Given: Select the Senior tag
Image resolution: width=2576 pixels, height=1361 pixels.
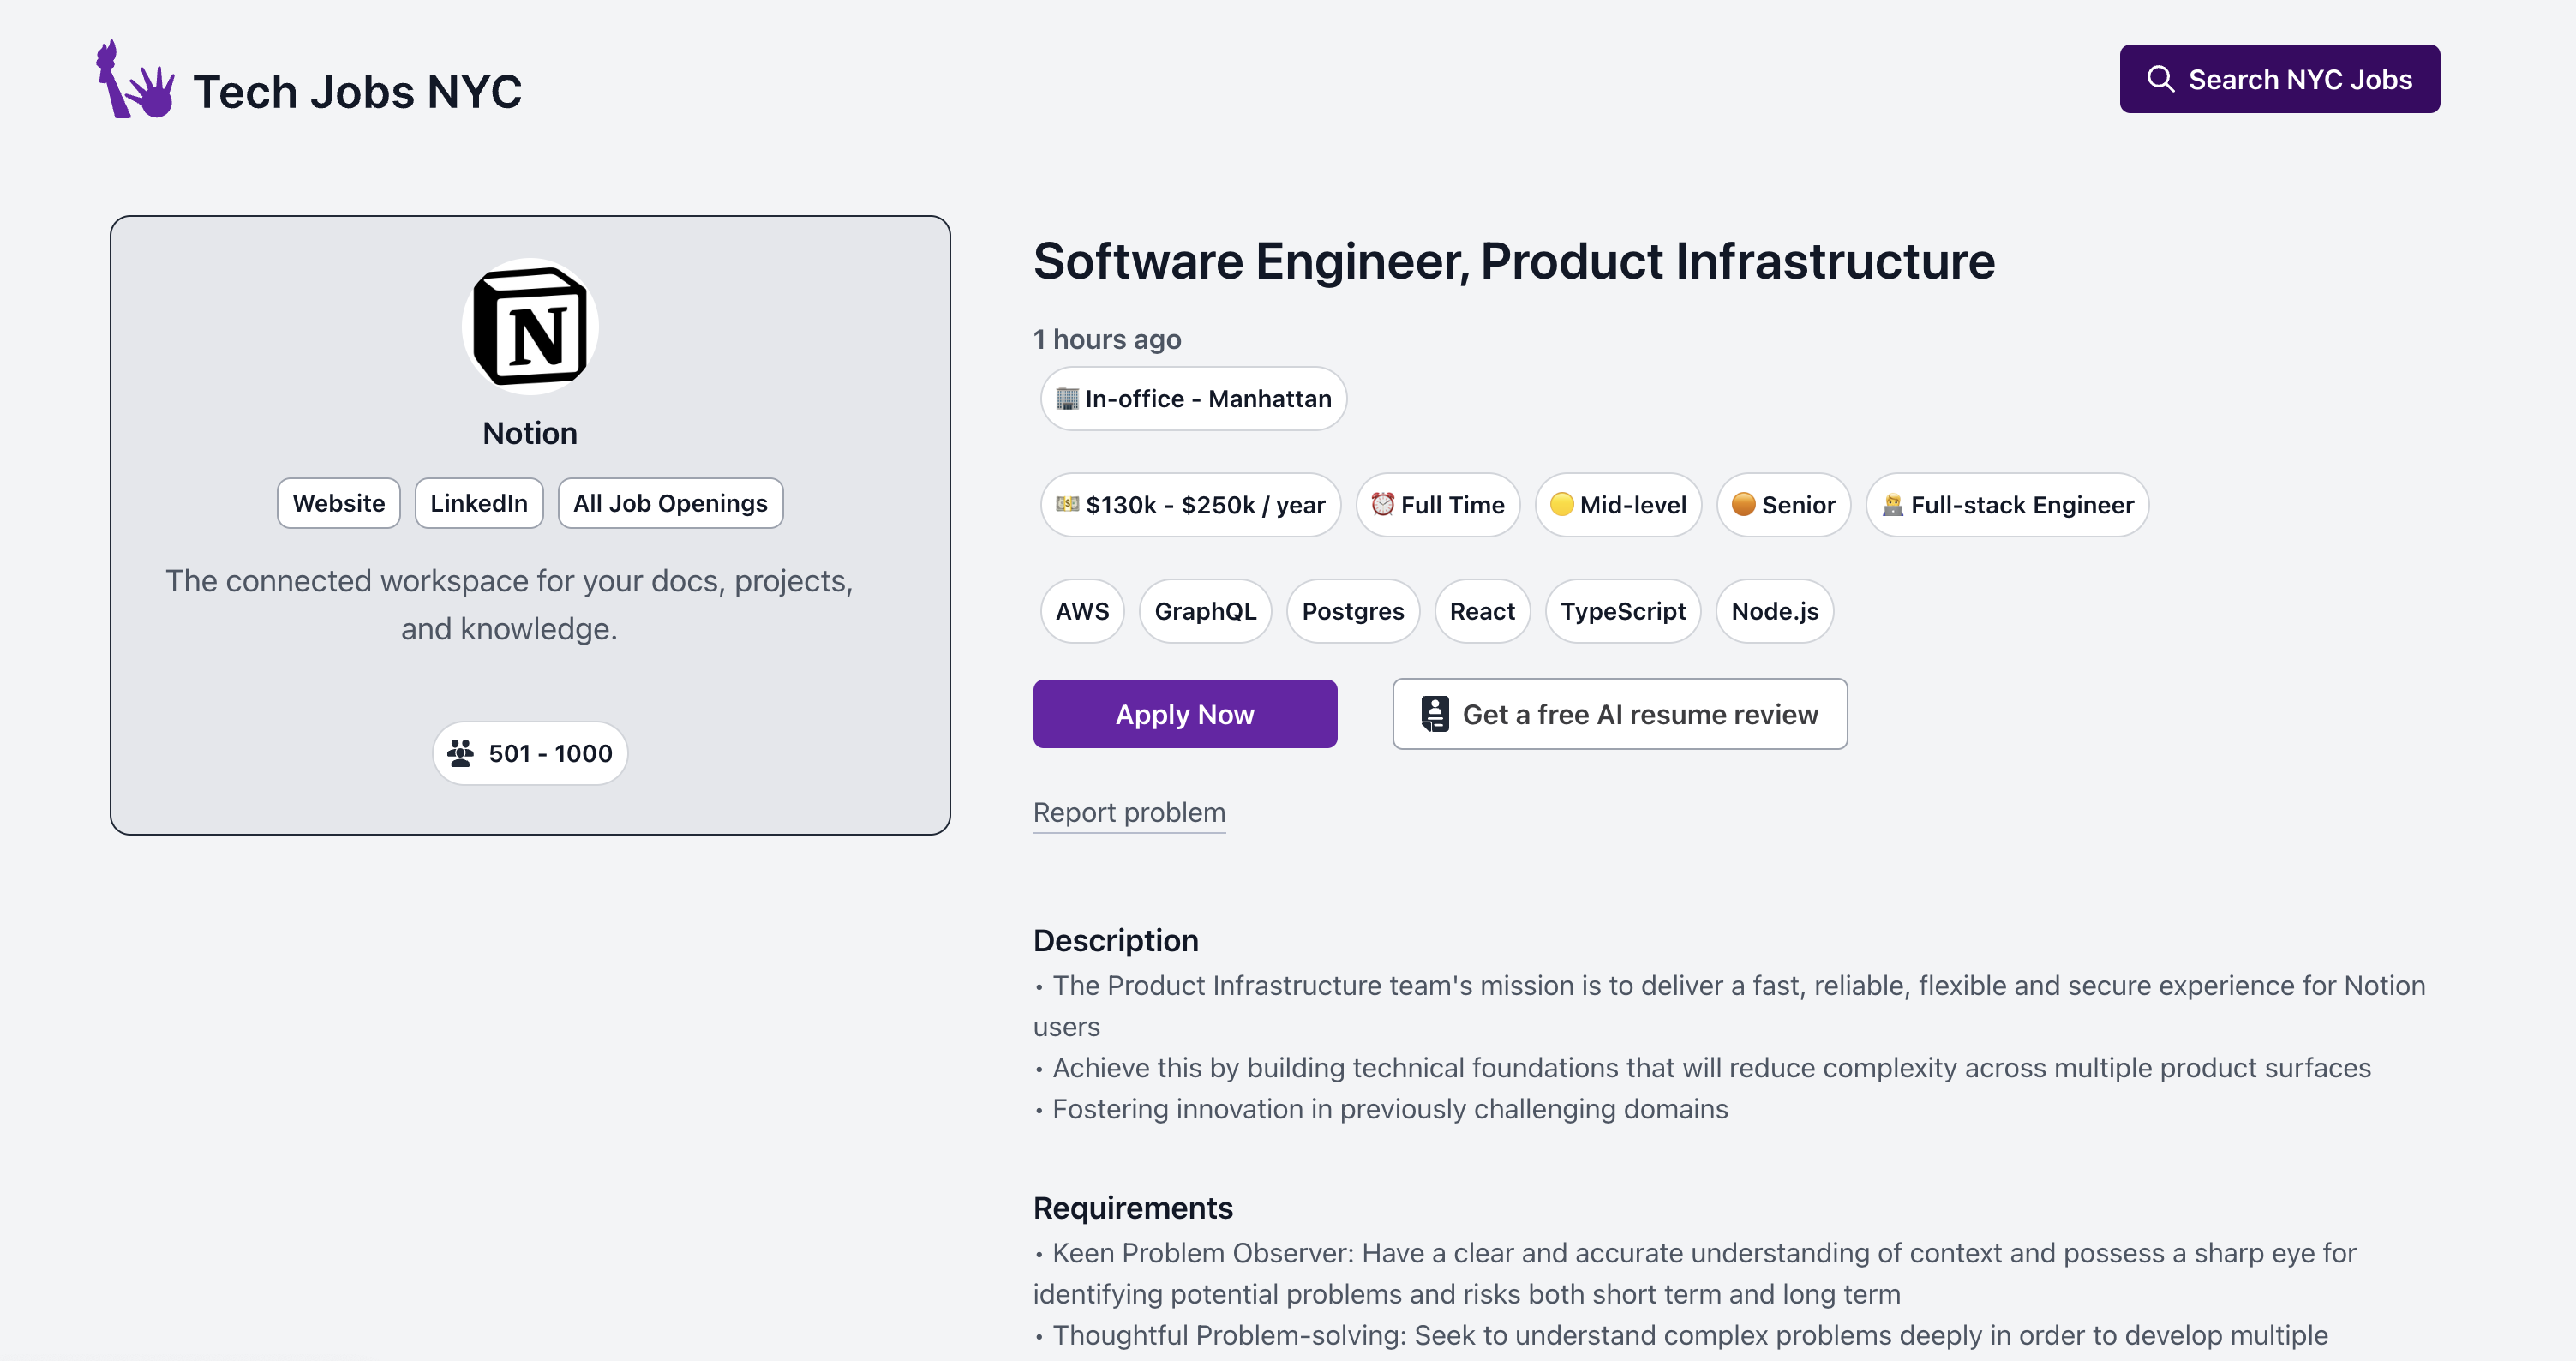Looking at the screenshot, I should point(1784,504).
